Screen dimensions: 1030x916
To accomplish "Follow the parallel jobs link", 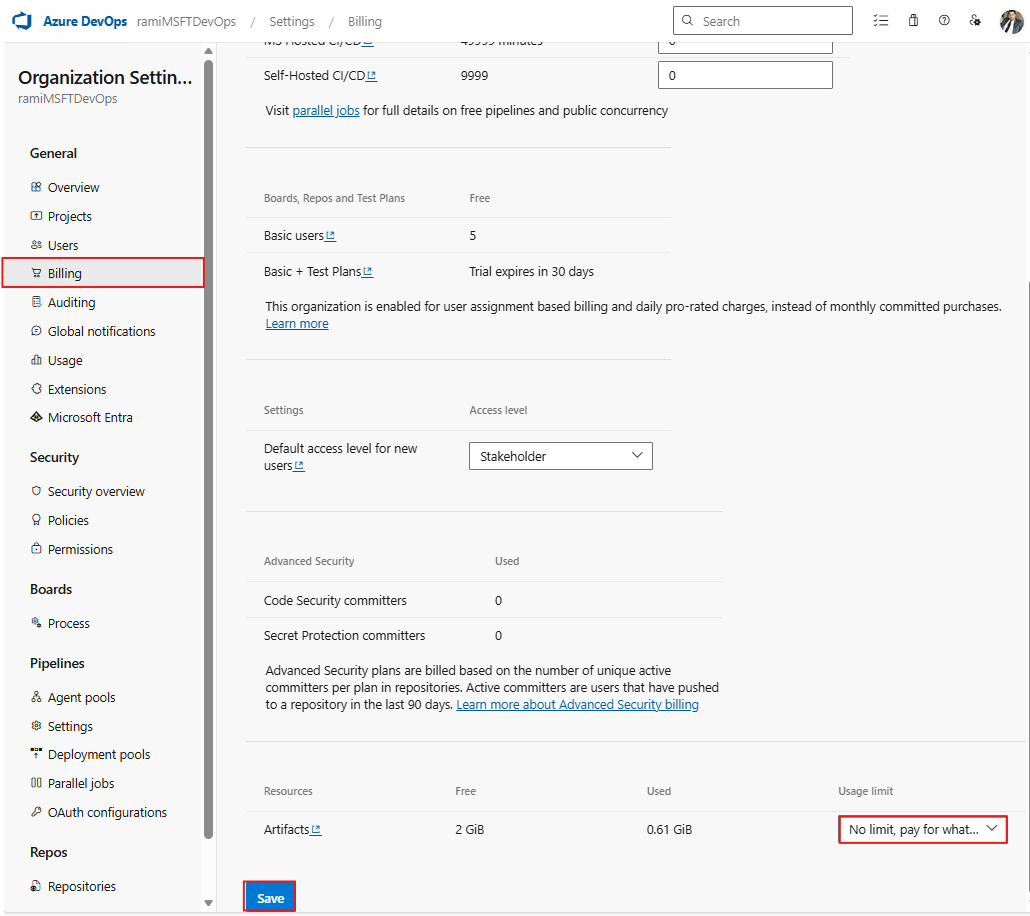I will point(326,111).
